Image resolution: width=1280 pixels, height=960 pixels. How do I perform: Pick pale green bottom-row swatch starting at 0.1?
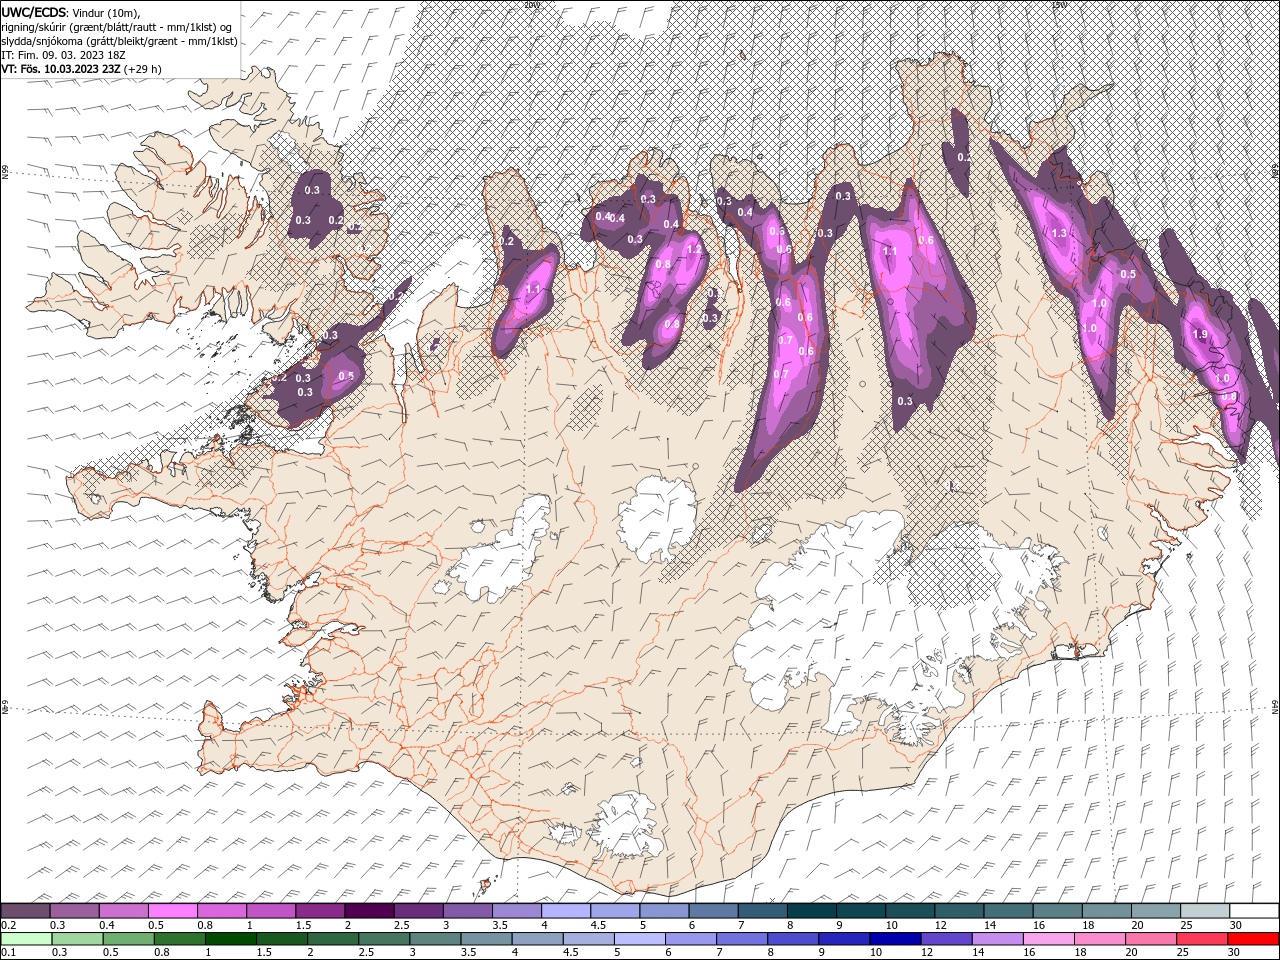pos(27,939)
